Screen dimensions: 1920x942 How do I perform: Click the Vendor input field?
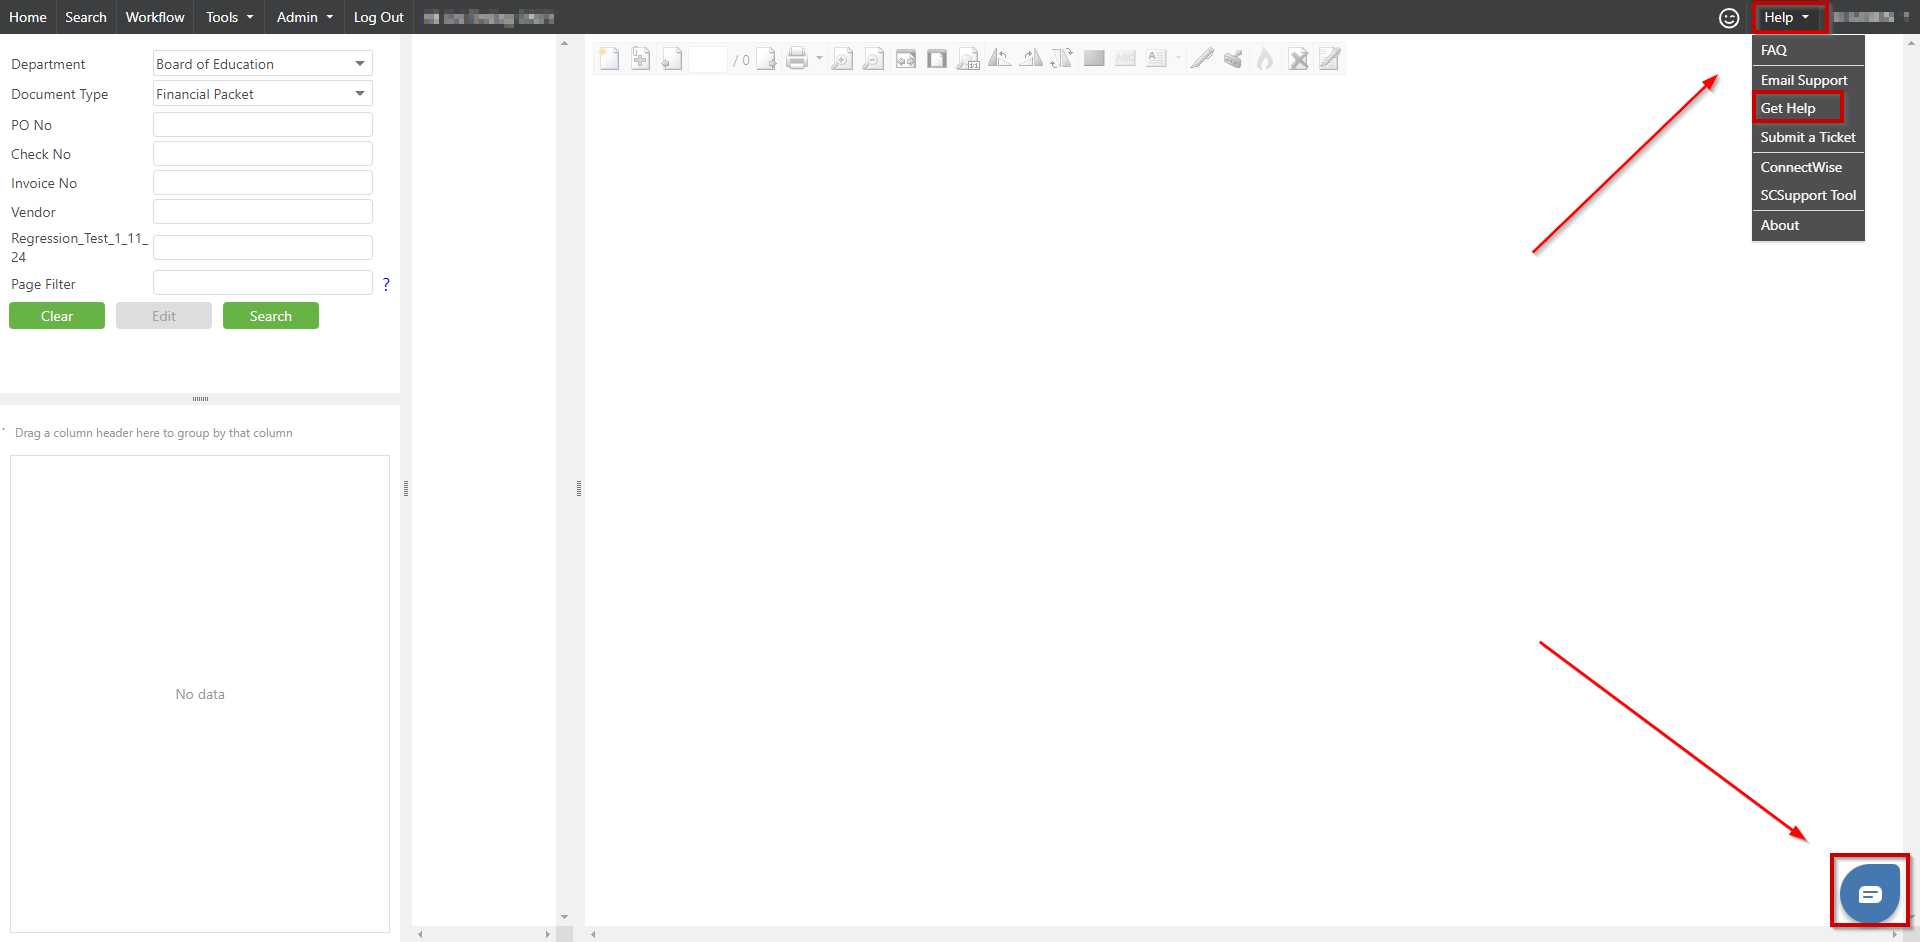point(262,212)
